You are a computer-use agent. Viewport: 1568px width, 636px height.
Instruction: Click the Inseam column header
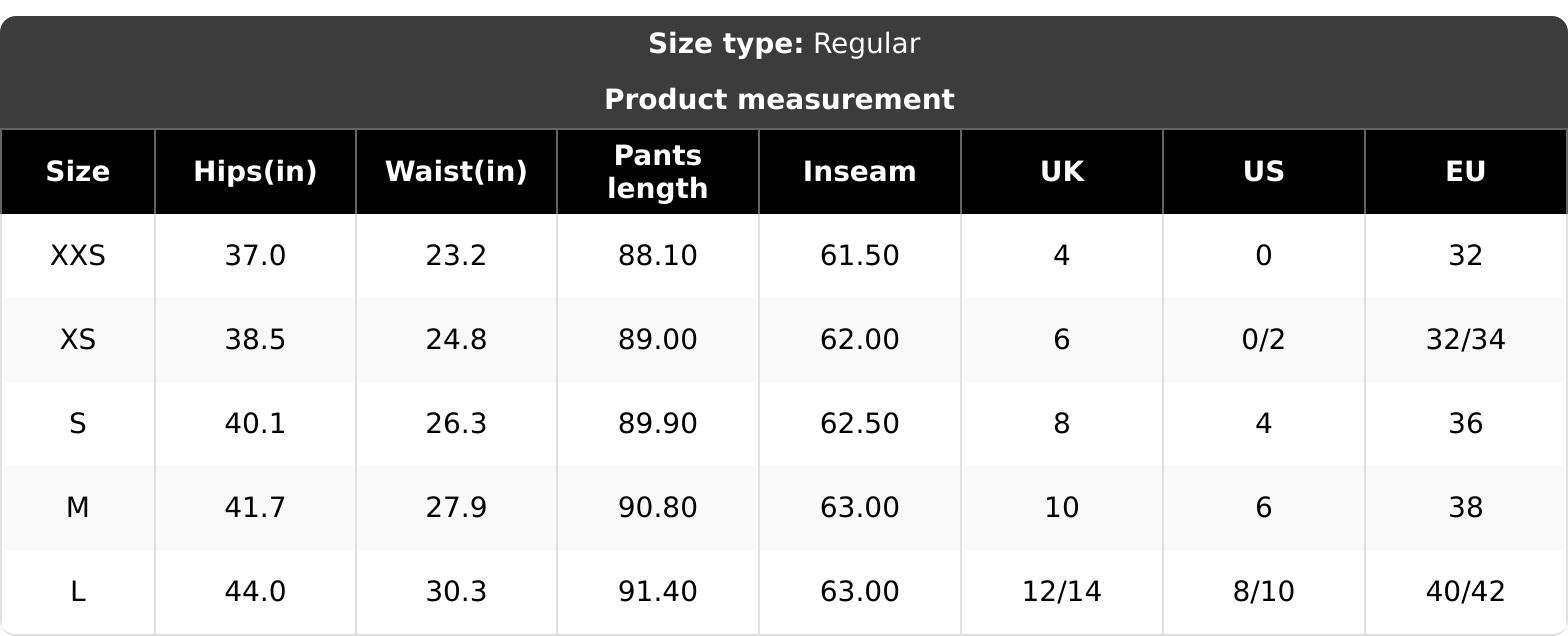[x=860, y=172]
